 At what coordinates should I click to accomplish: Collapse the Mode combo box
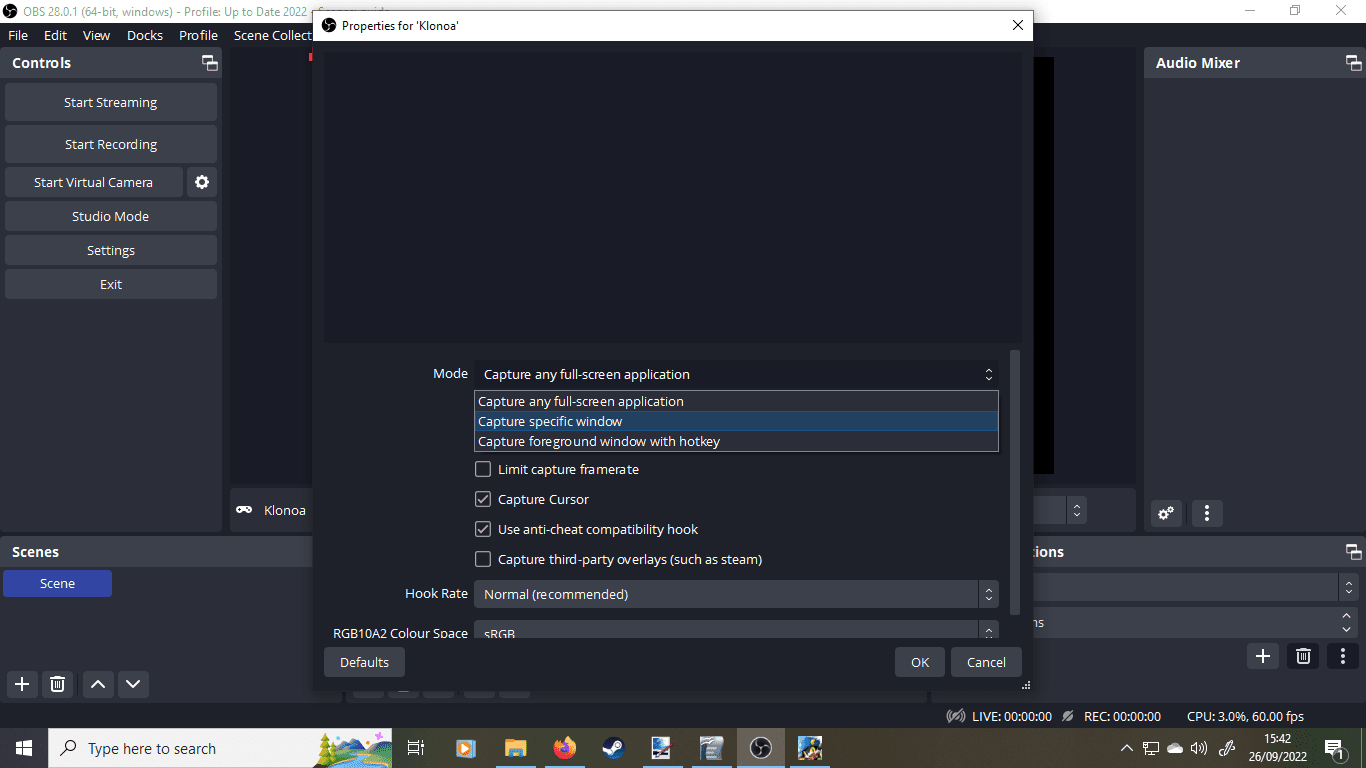tap(736, 374)
